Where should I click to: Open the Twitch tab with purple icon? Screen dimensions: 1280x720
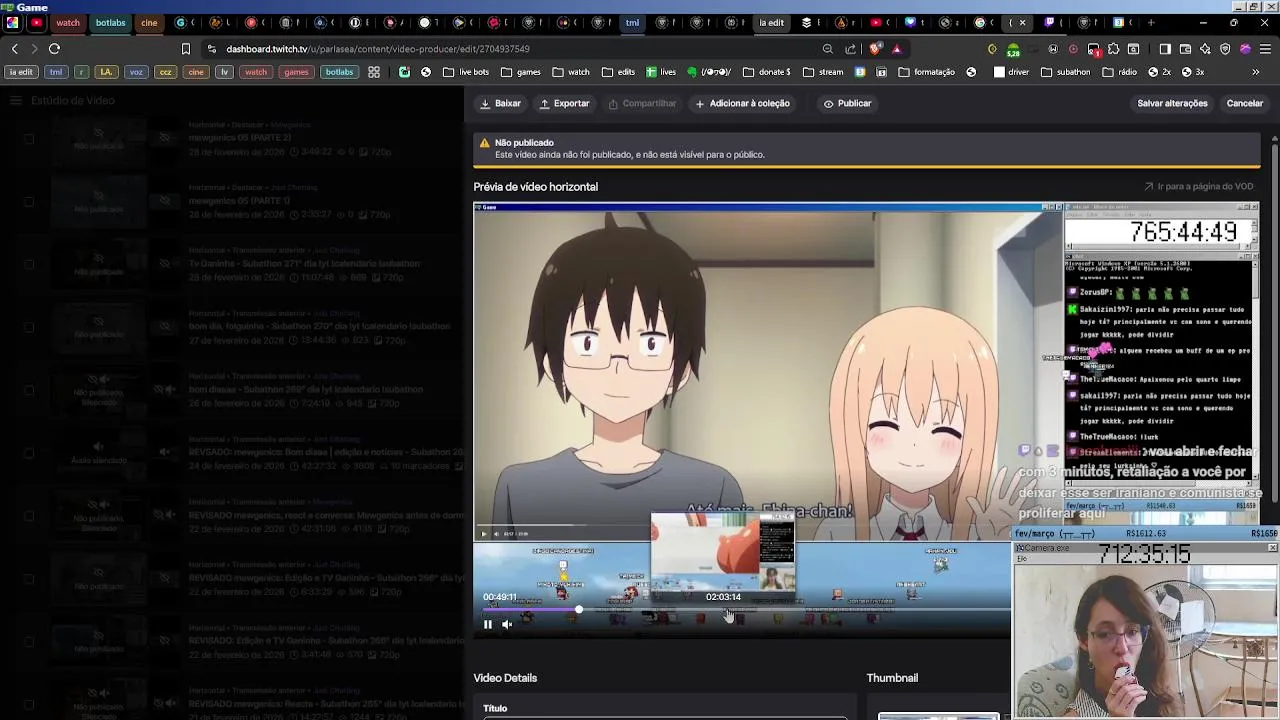point(1049,22)
